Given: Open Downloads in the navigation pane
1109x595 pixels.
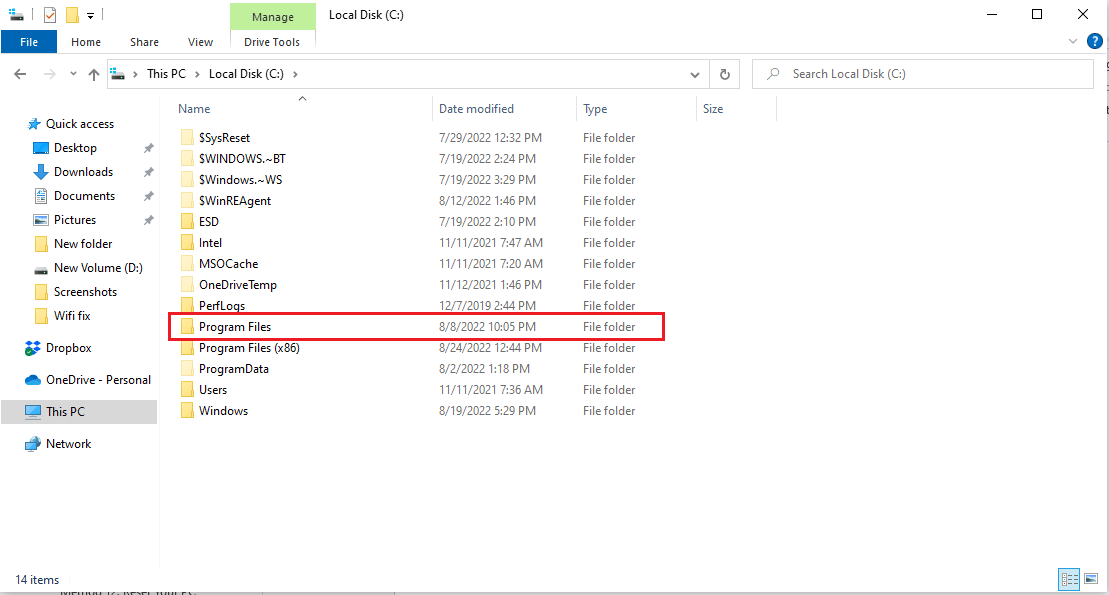Looking at the screenshot, I should point(83,172).
